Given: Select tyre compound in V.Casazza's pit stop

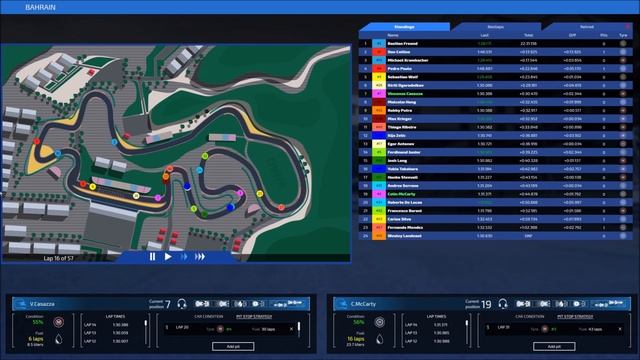Looking at the screenshot, I should coord(220,329).
